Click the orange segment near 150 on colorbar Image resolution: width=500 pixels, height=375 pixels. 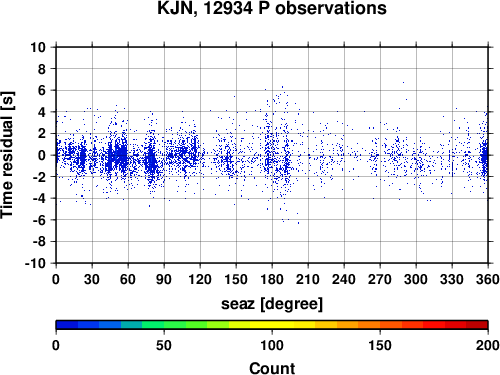click(x=369, y=325)
